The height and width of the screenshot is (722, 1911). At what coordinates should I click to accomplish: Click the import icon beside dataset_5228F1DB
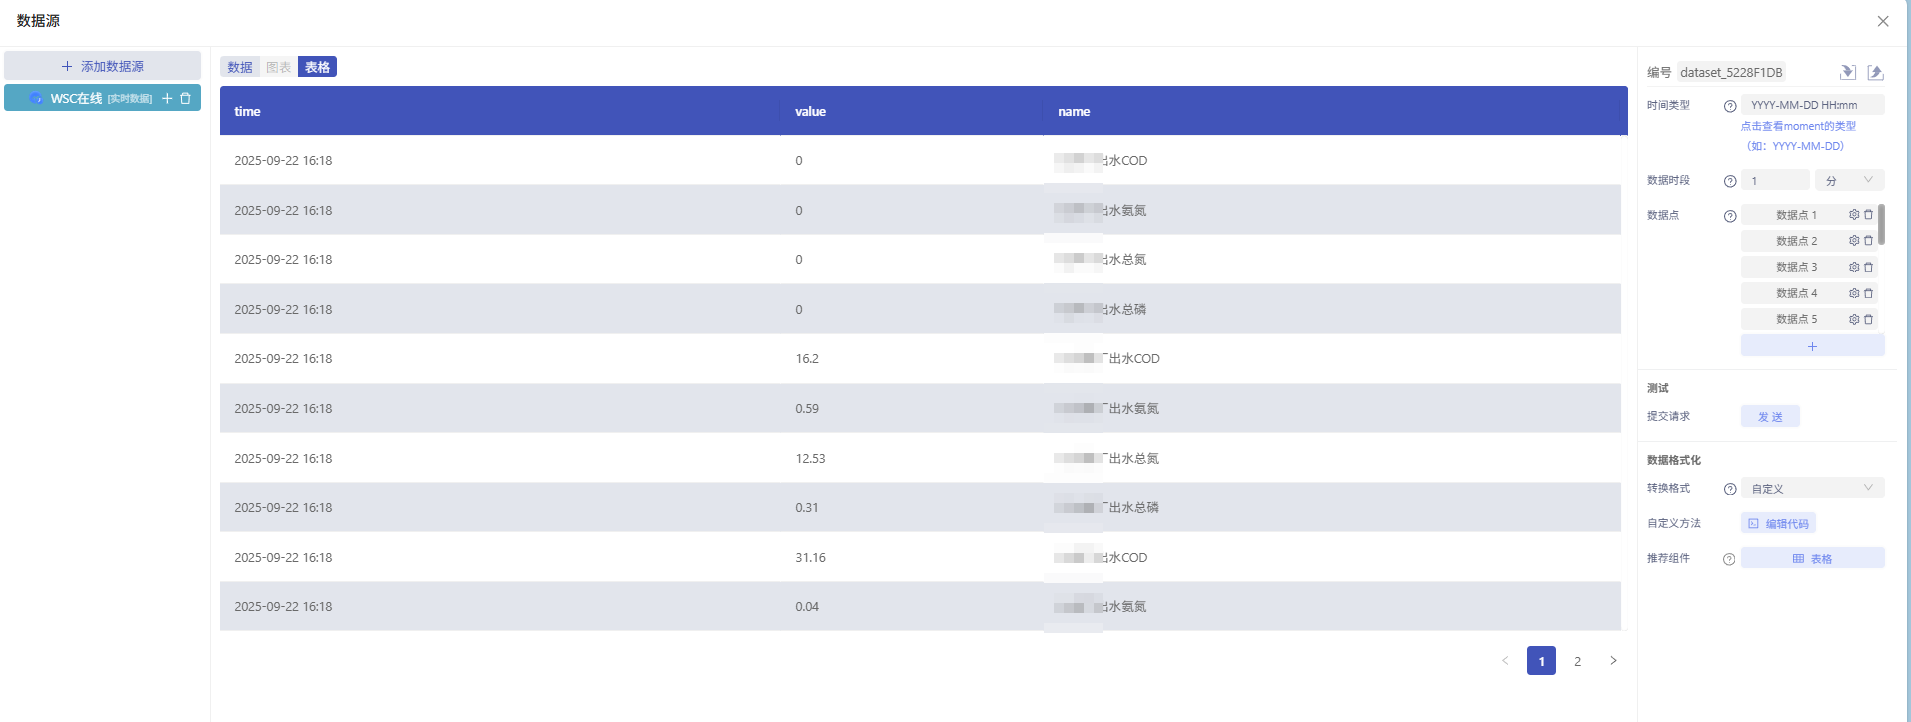point(1848,72)
